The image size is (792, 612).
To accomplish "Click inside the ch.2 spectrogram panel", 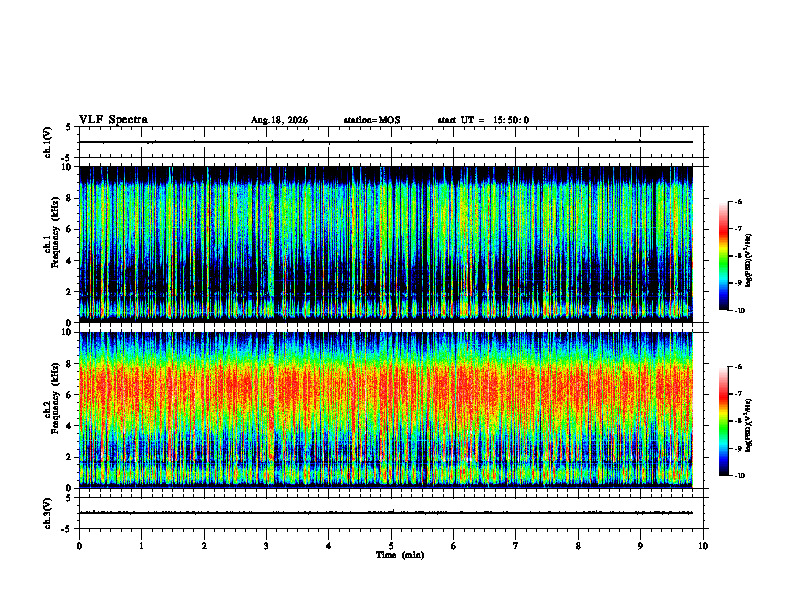I will point(386,410).
